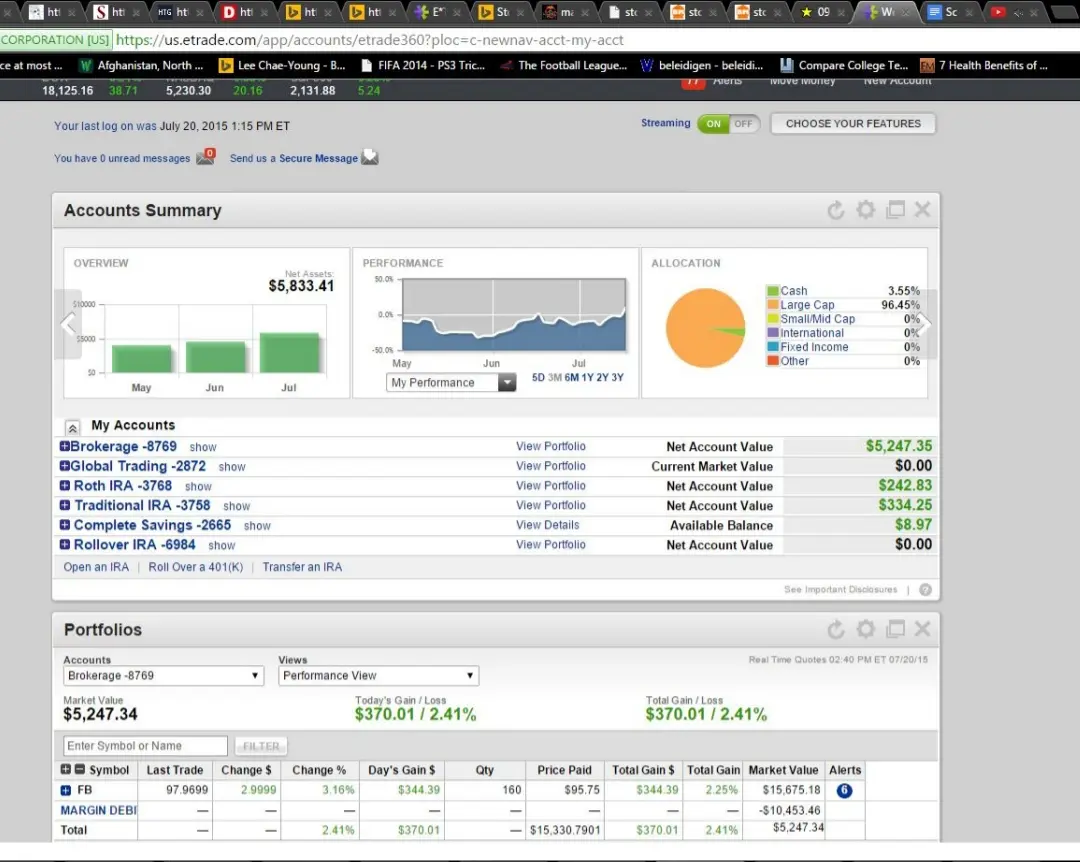Select the 1Y performance range
The image size is (1080, 862).
587,378
